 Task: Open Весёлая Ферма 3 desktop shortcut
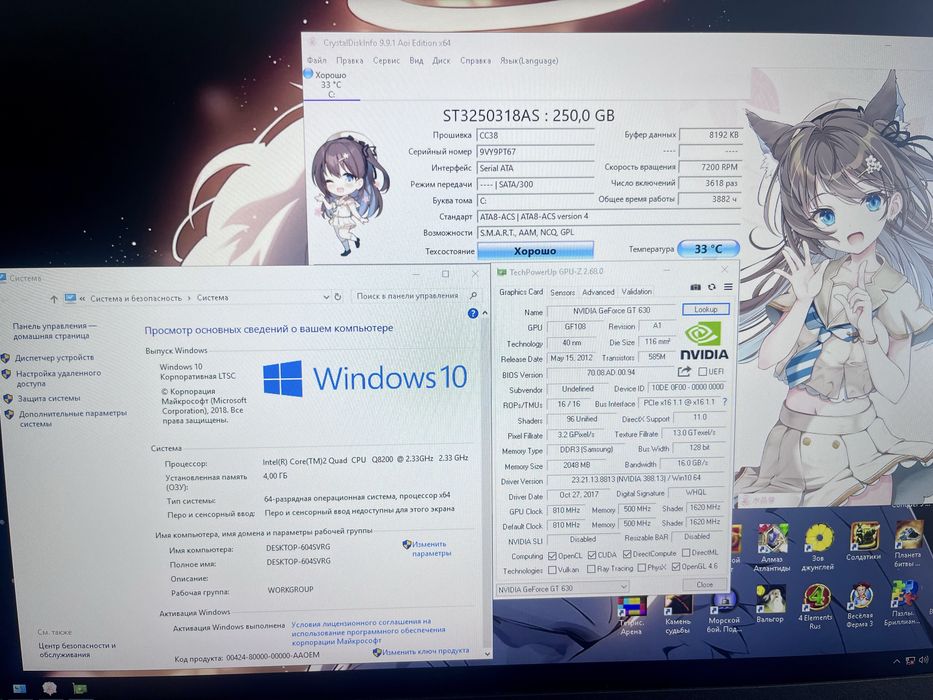pos(860,605)
